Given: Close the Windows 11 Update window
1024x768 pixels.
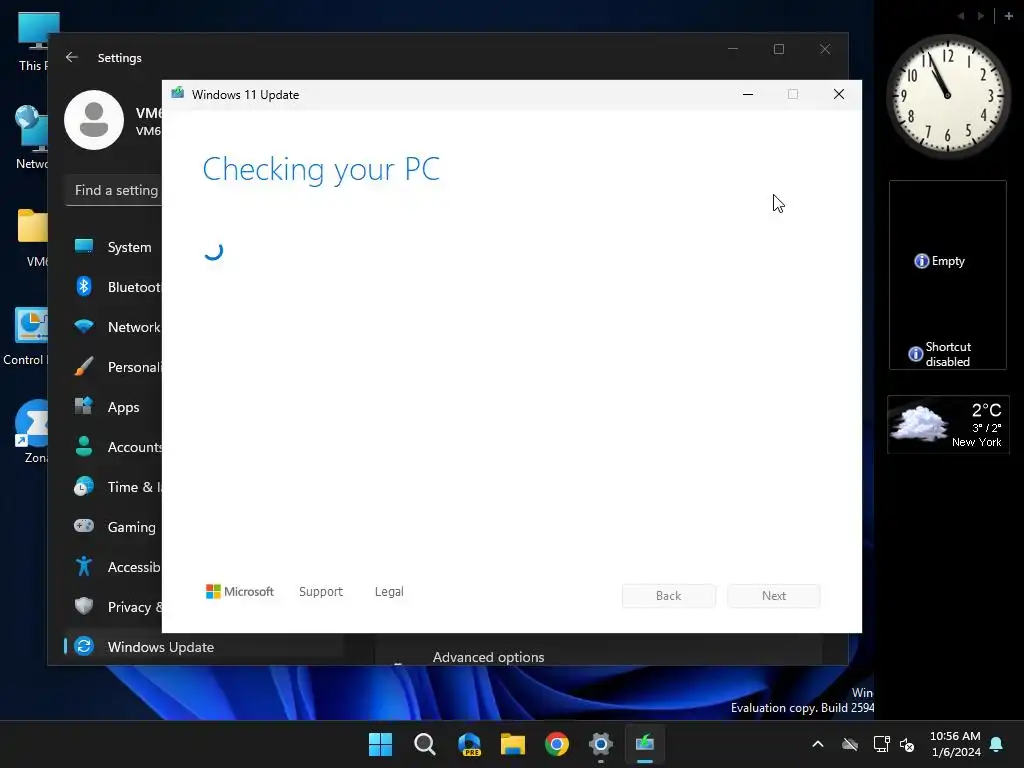Looking at the screenshot, I should pos(839,95).
